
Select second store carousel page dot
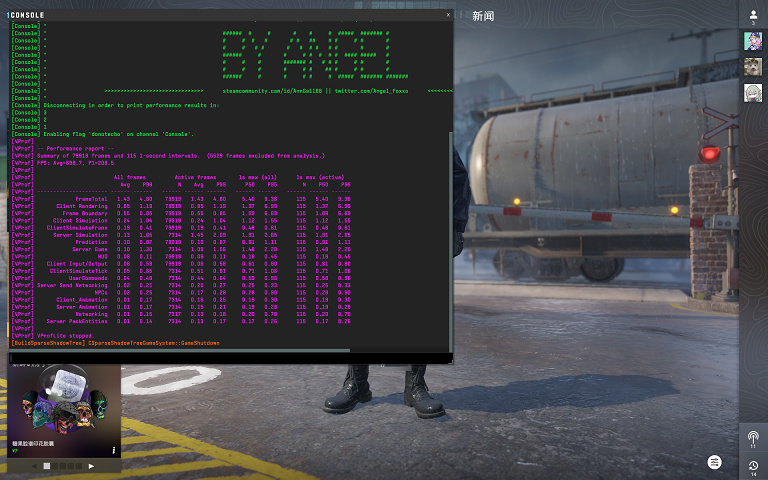tap(55, 466)
